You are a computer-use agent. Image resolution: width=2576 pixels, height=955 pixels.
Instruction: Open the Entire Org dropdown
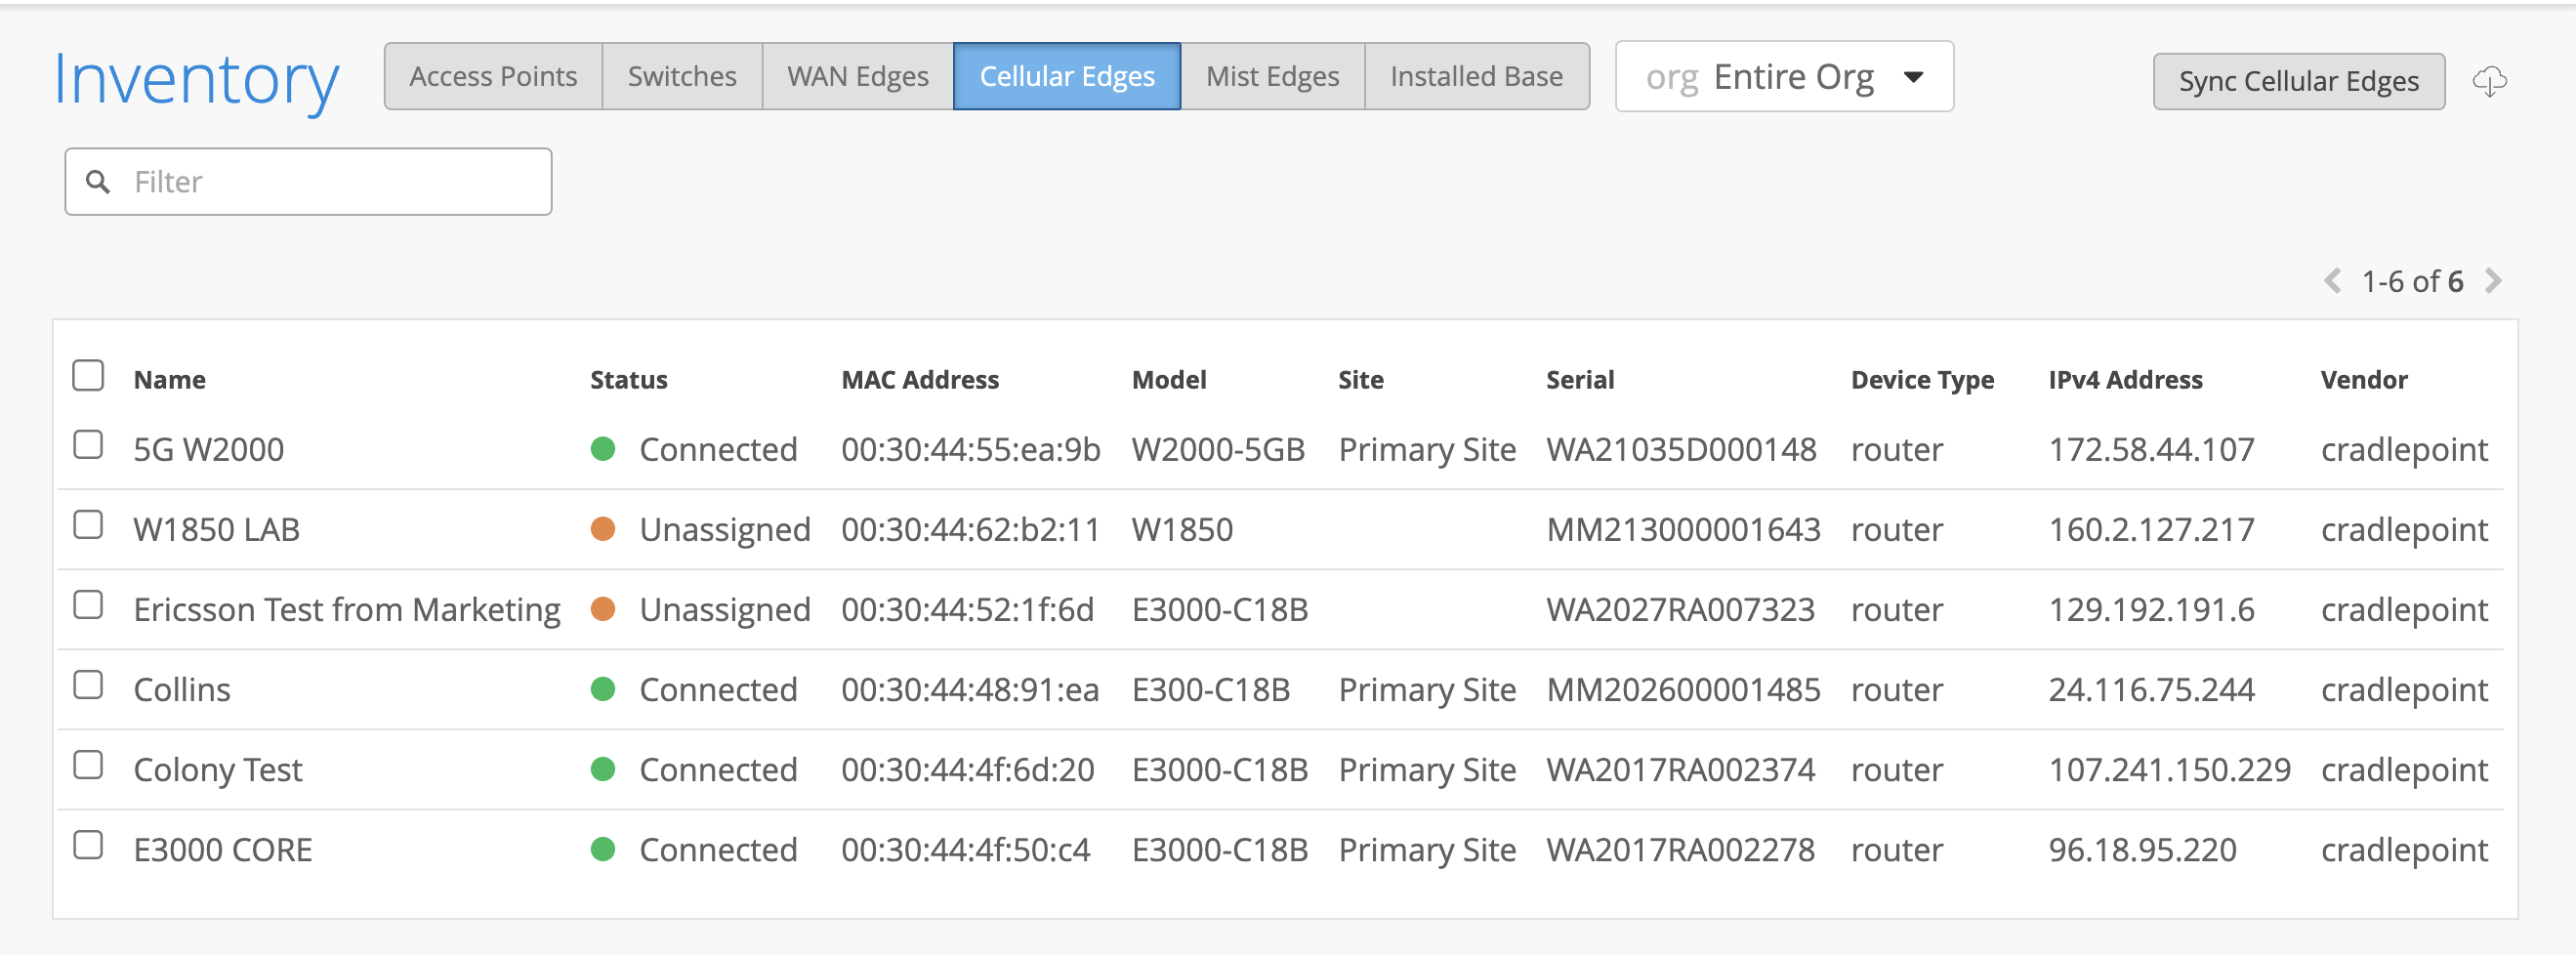coord(1784,77)
